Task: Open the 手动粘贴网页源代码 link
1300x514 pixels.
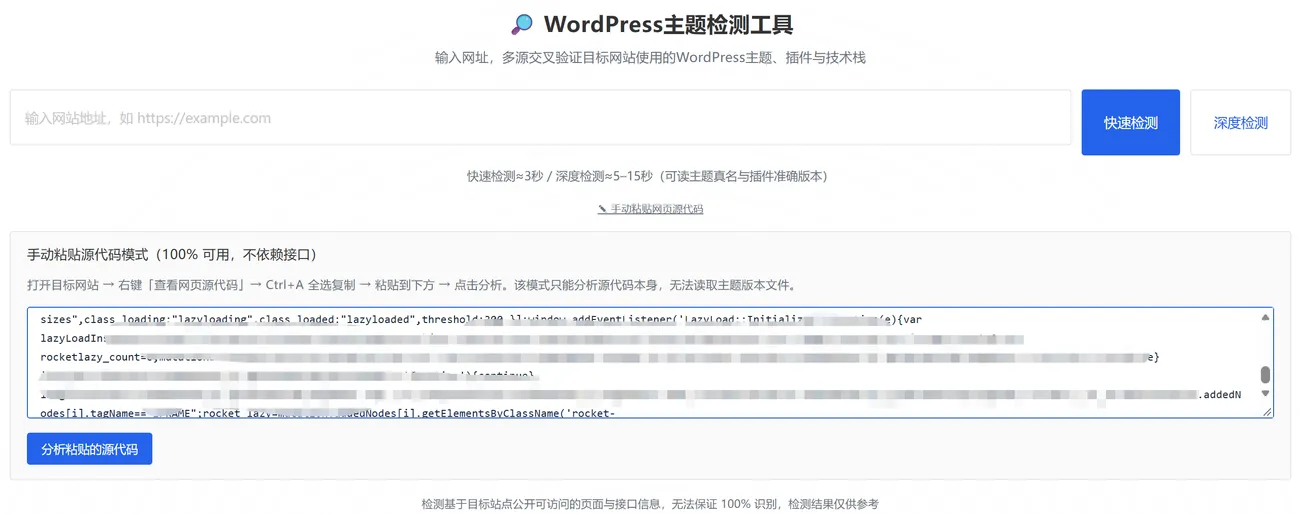Action: pyautogui.click(x=650, y=209)
